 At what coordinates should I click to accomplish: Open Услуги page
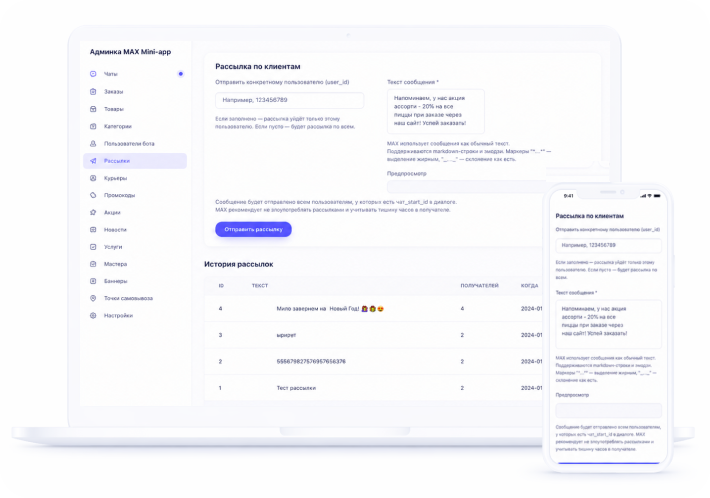(x=135, y=247)
